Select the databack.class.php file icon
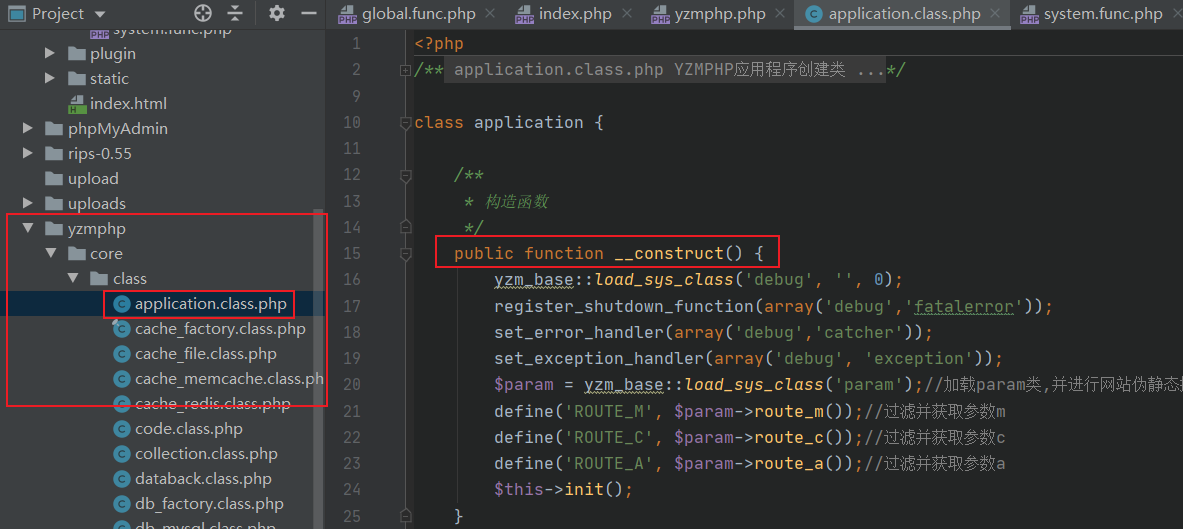This screenshot has width=1183, height=529. click(121, 478)
